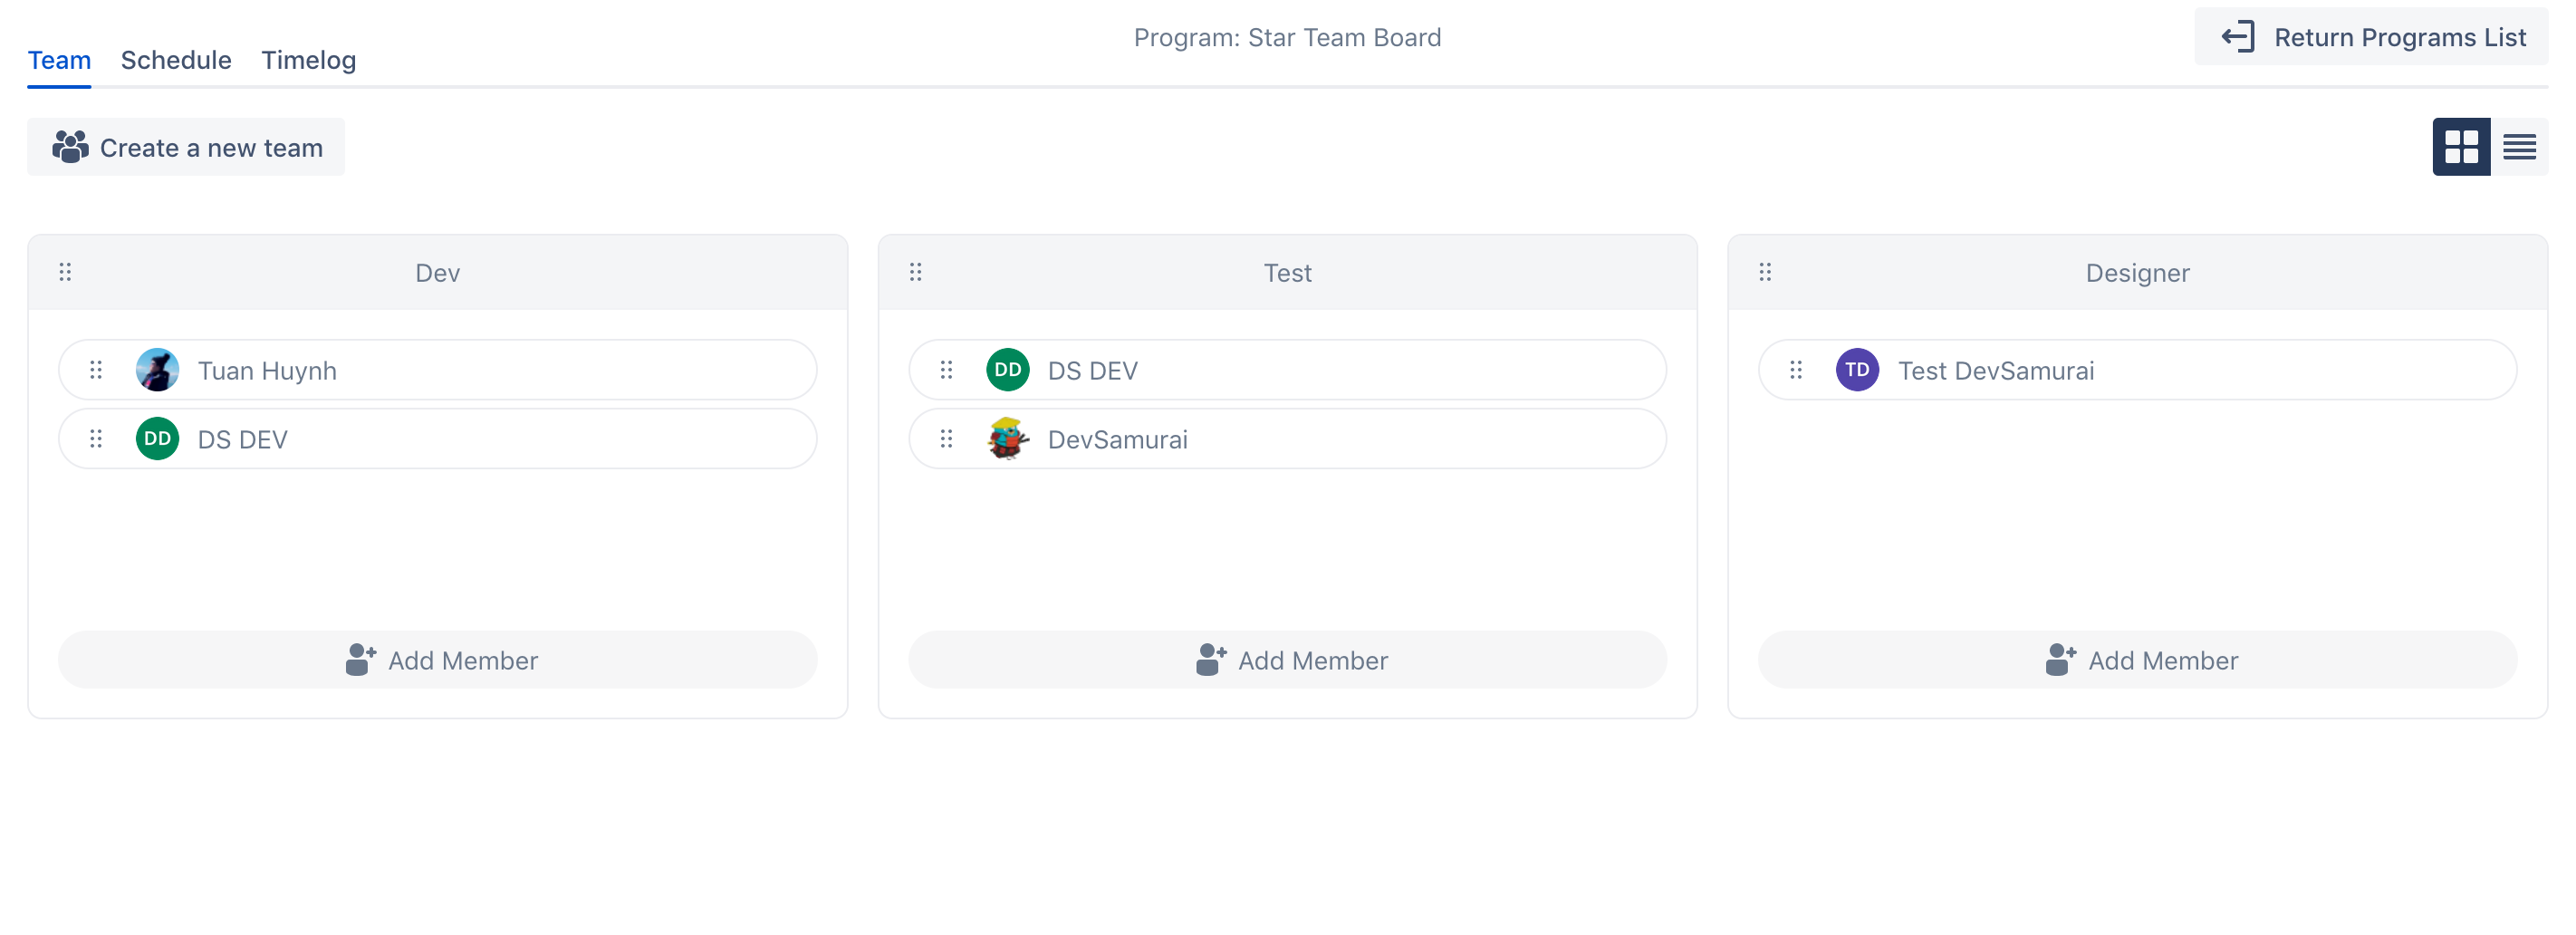2576x935 pixels.
Task: Click DS DEV avatar in Test team
Action: point(1007,370)
